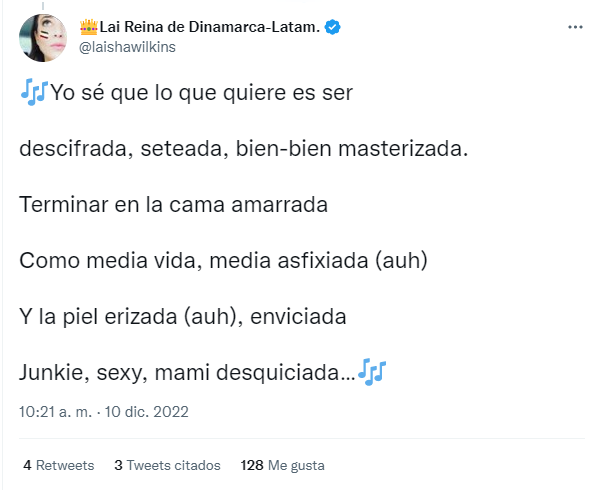Click the blue verified badge

click(332, 27)
